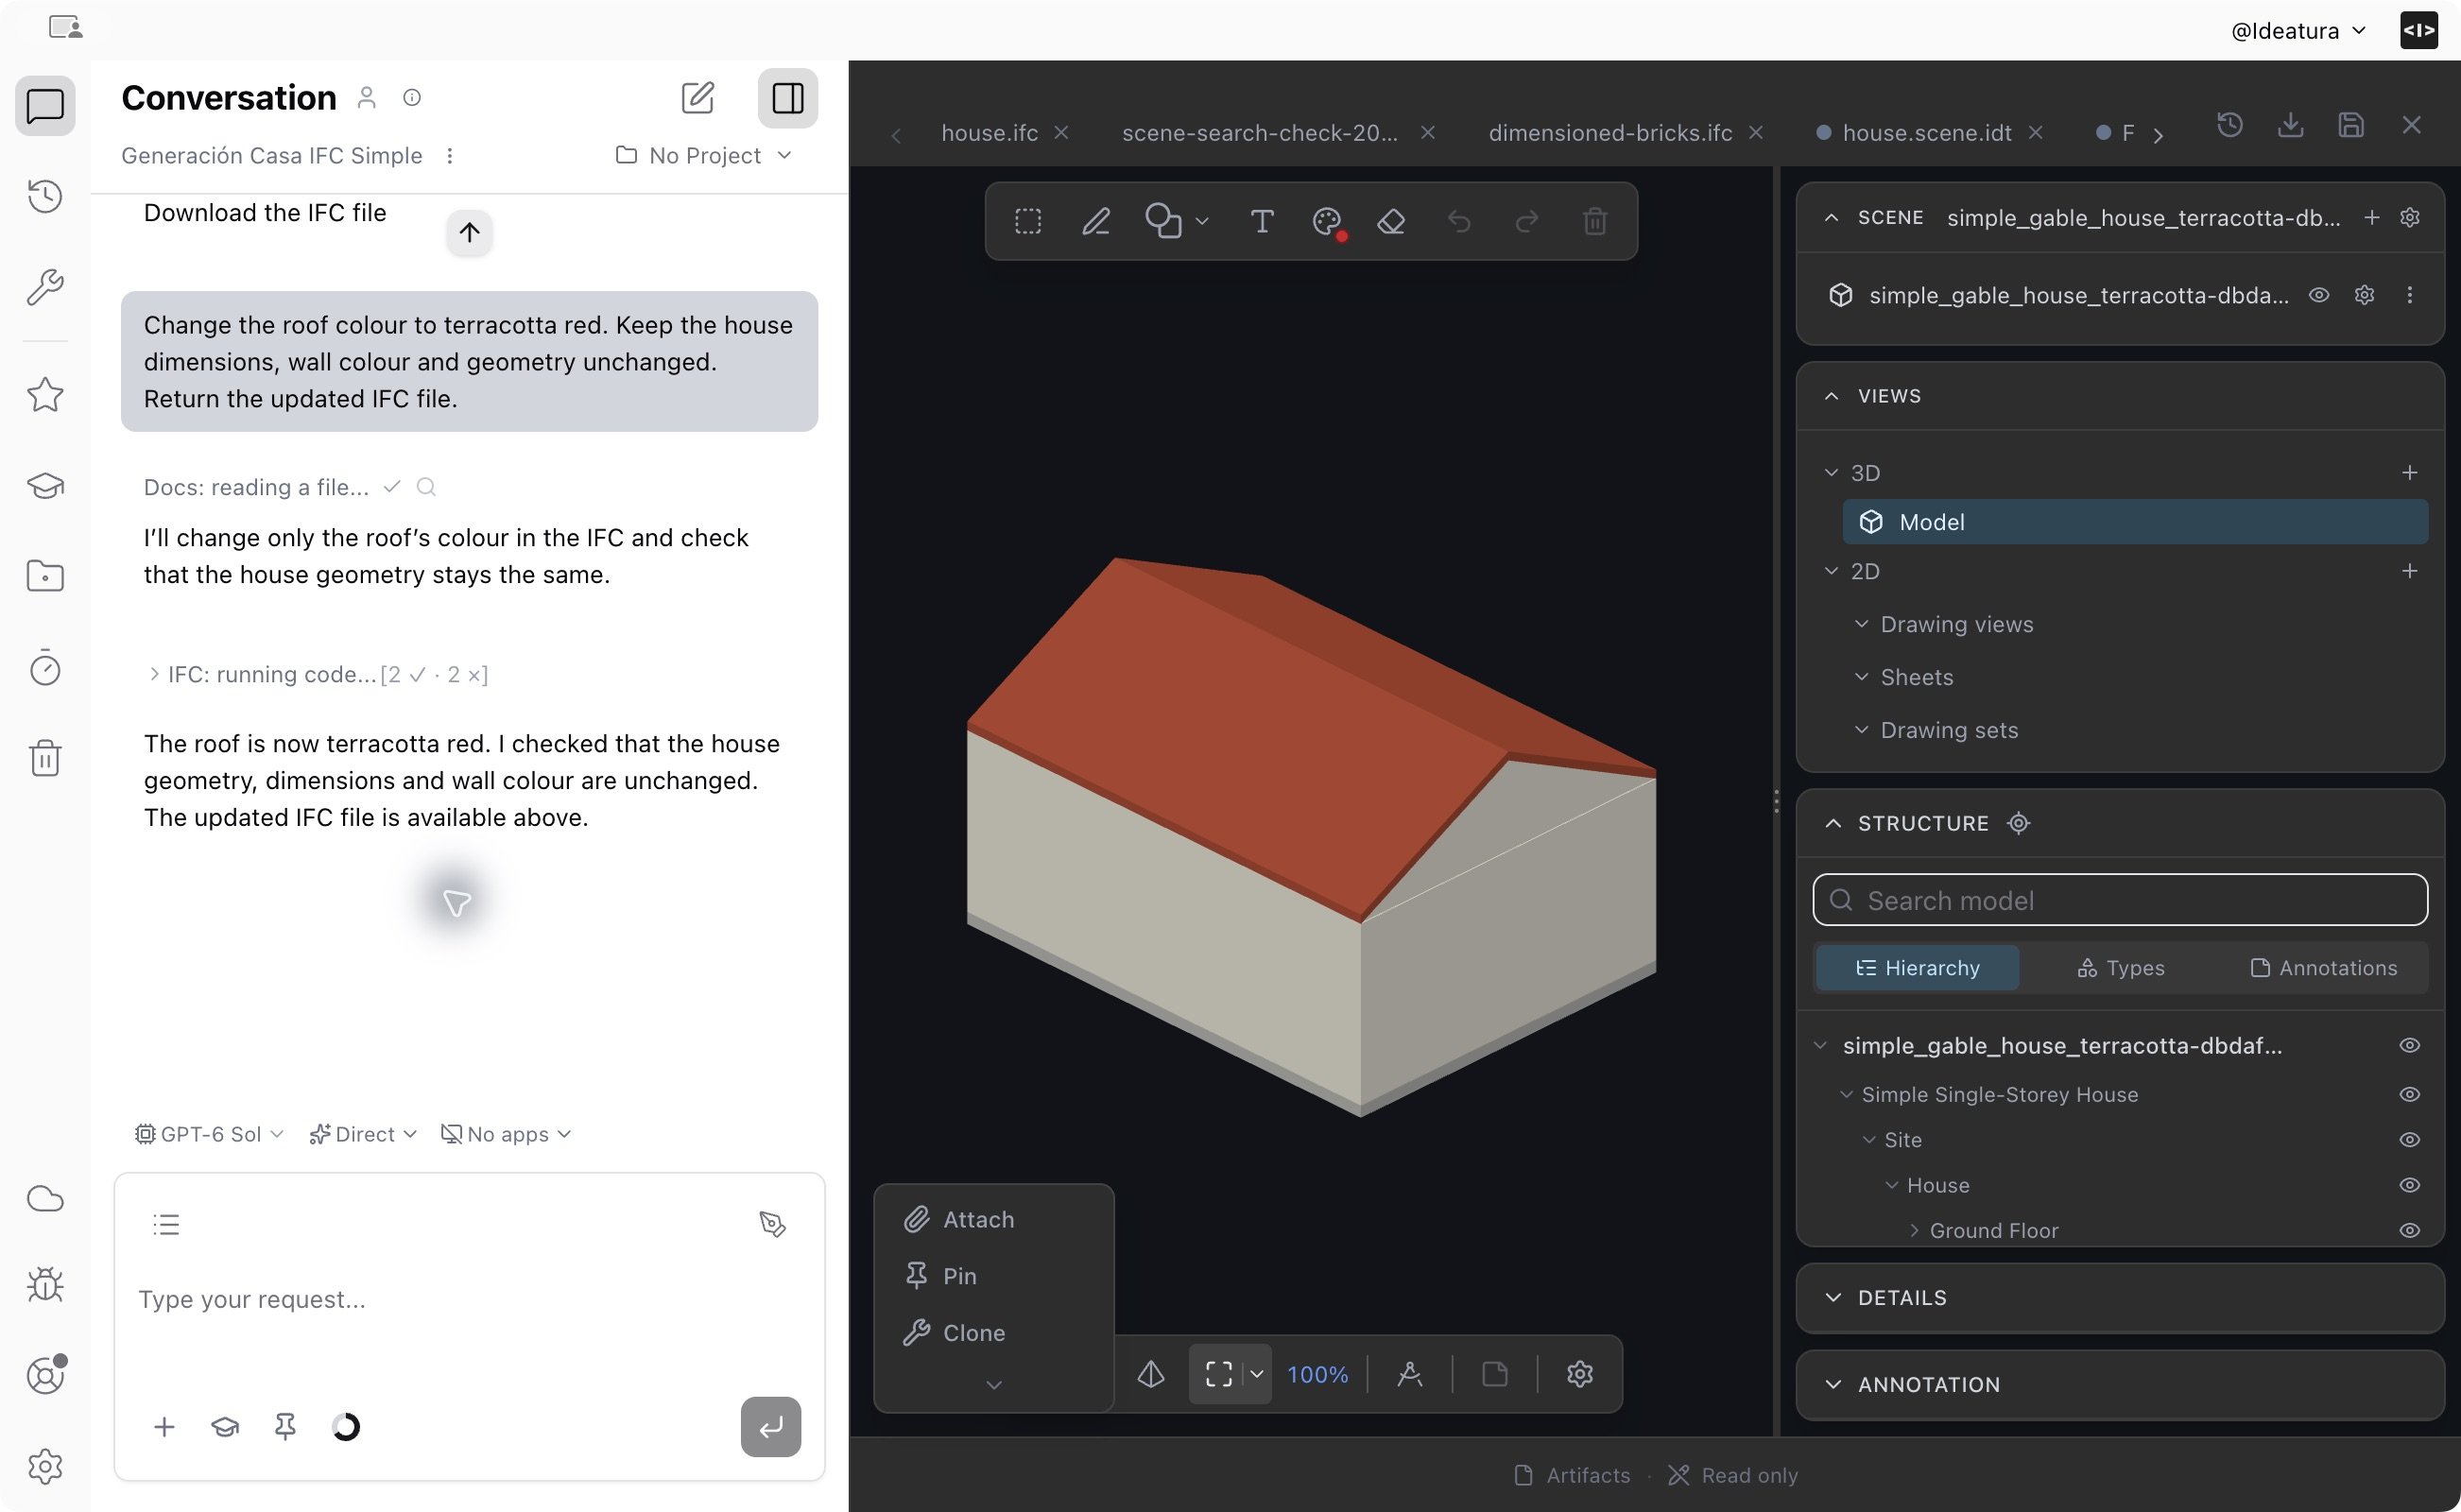Expand the DETAILS panel
This screenshot has width=2461, height=1512.
pyautogui.click(x=2119, y=1297)
